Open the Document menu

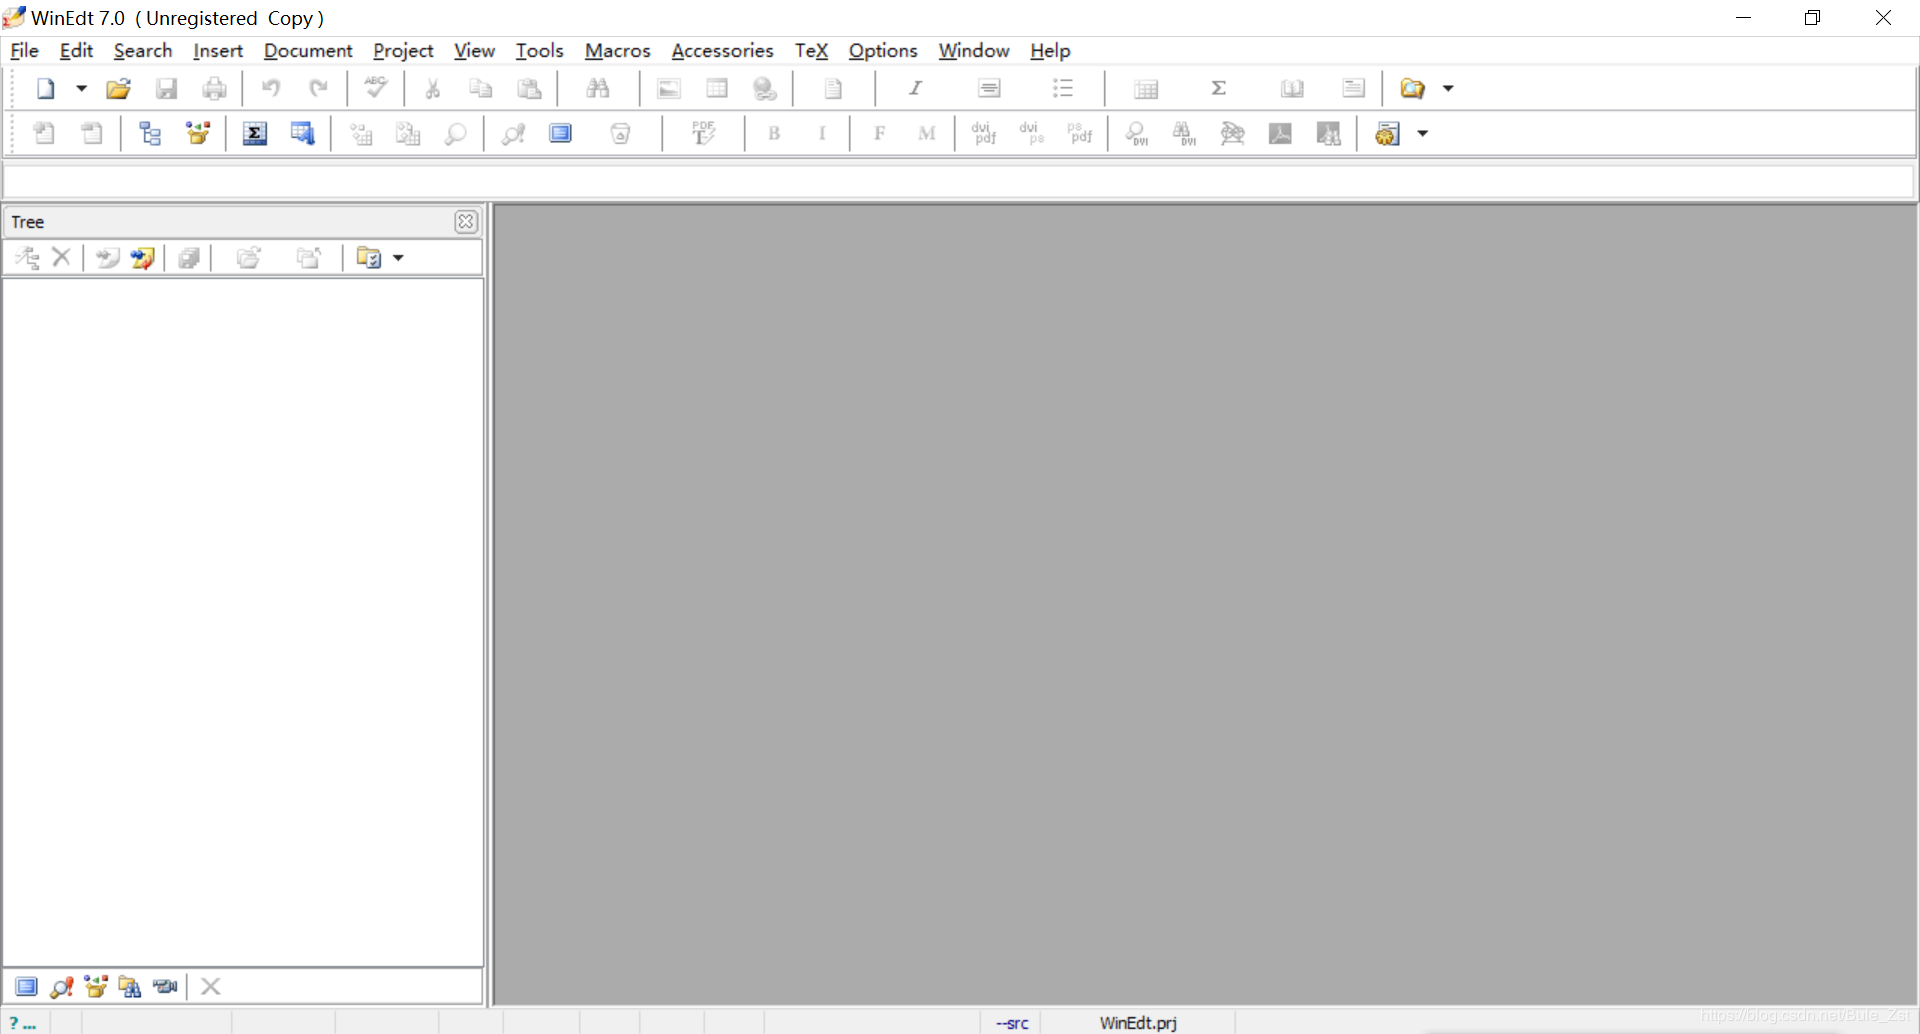[308, 51]
